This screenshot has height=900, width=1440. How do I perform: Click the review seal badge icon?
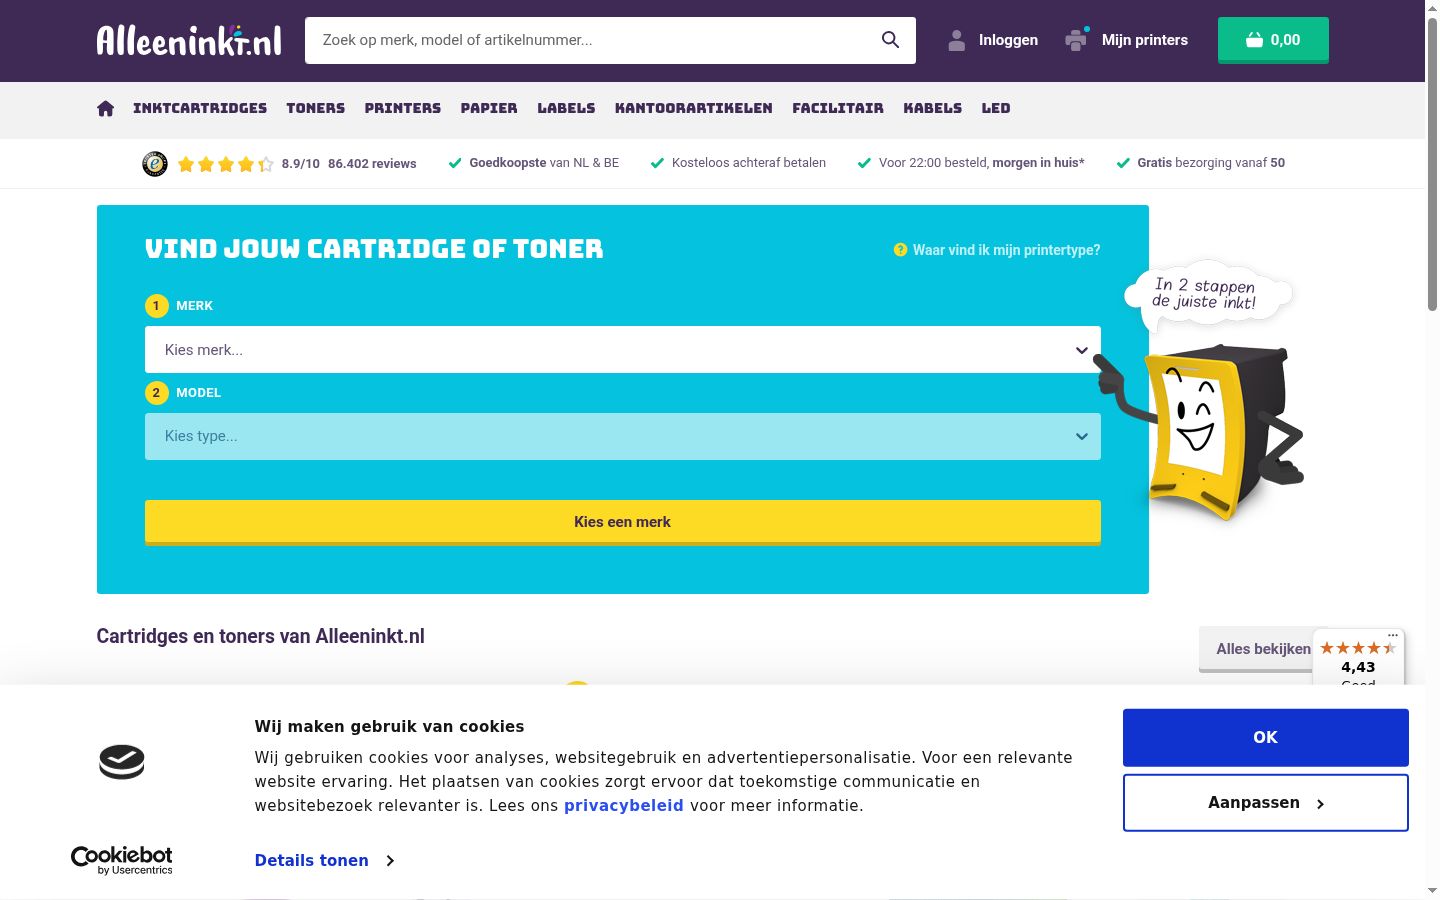click(155, 163)
